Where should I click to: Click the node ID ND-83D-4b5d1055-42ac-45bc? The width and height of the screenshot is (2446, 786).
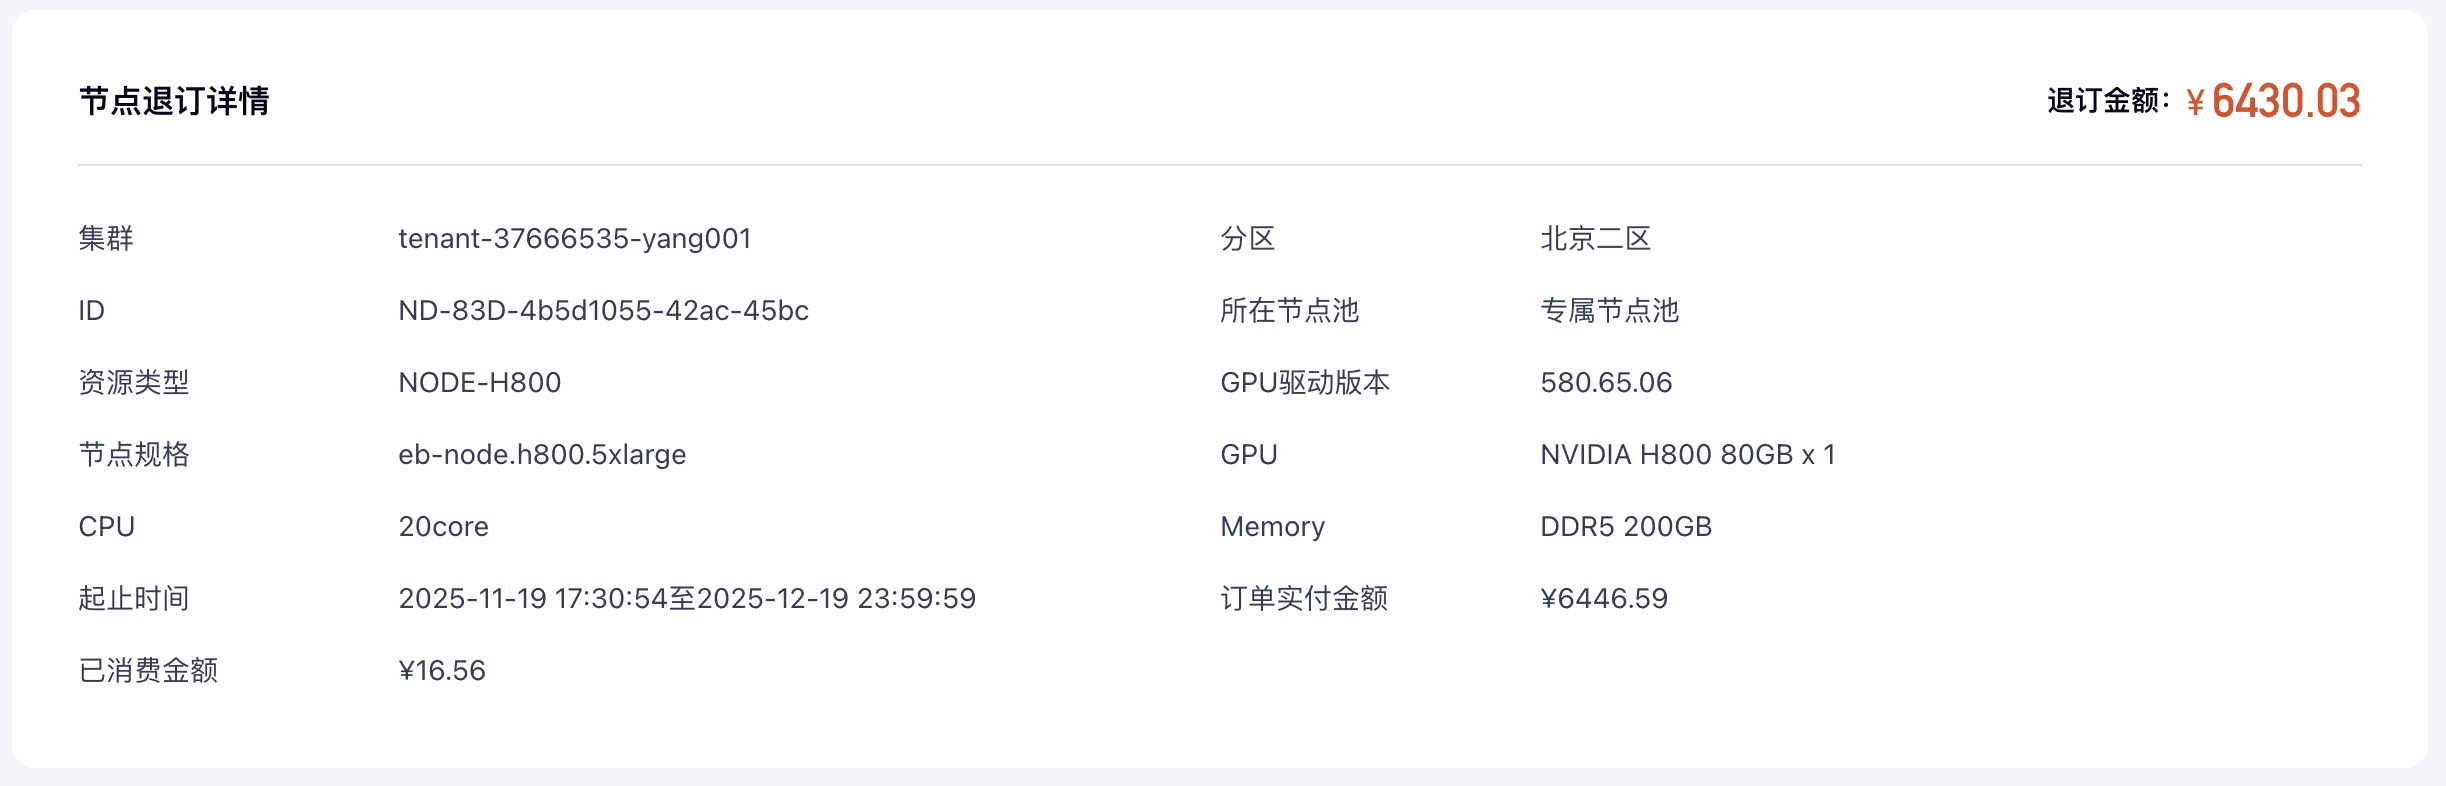coord(603,310)
